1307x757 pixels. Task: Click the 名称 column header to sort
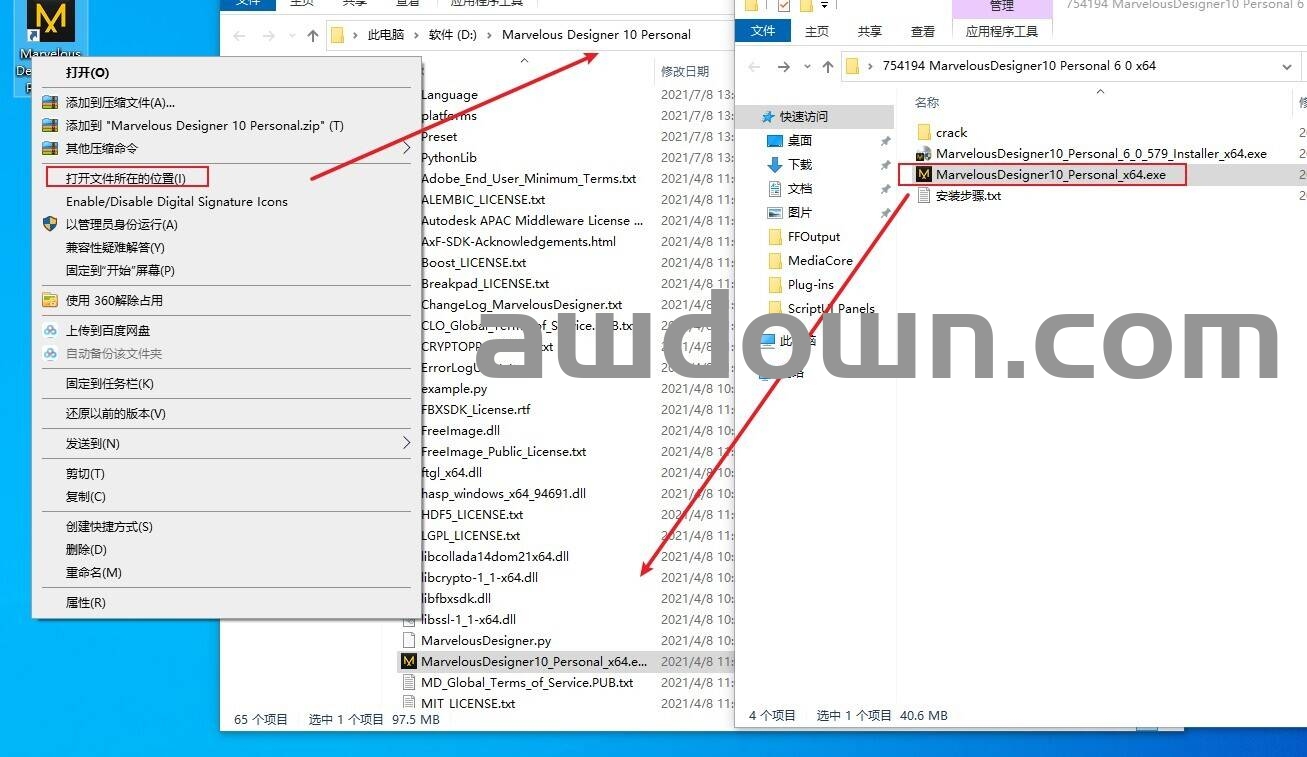click(x=927, y=103)
